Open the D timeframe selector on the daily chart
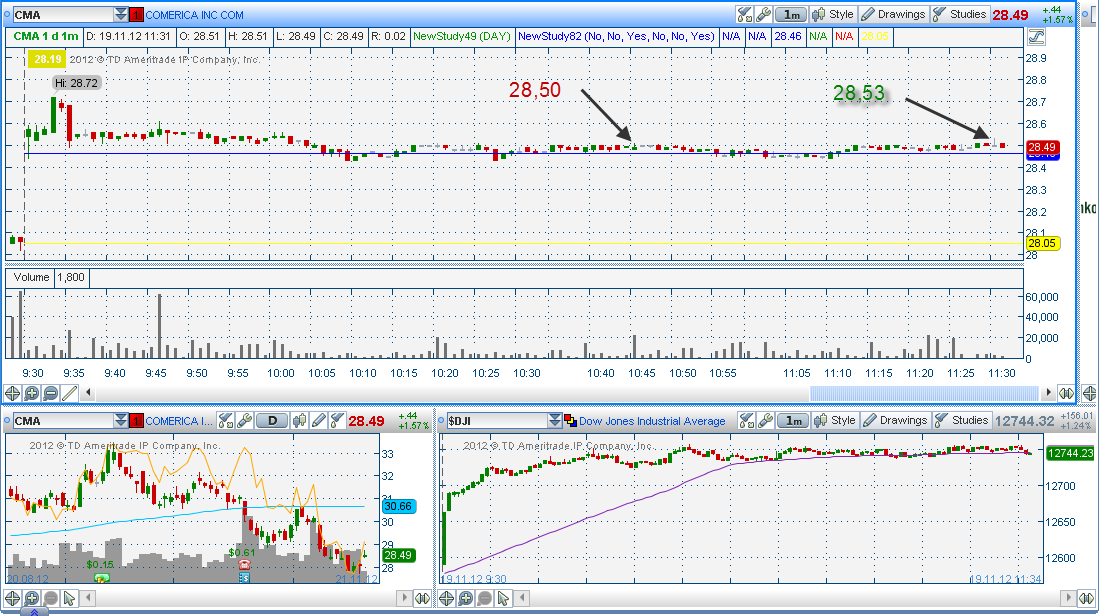The image size is (1099, 616). pyautogui.click(x=272, y=420)
